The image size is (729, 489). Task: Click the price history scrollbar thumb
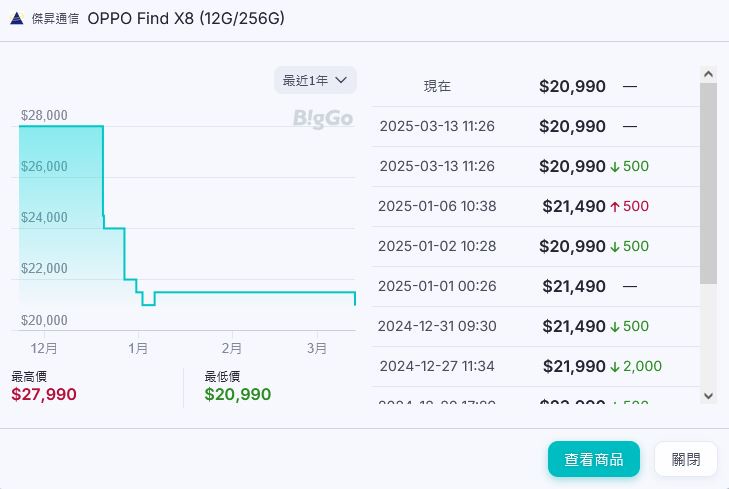pos(708,182)
